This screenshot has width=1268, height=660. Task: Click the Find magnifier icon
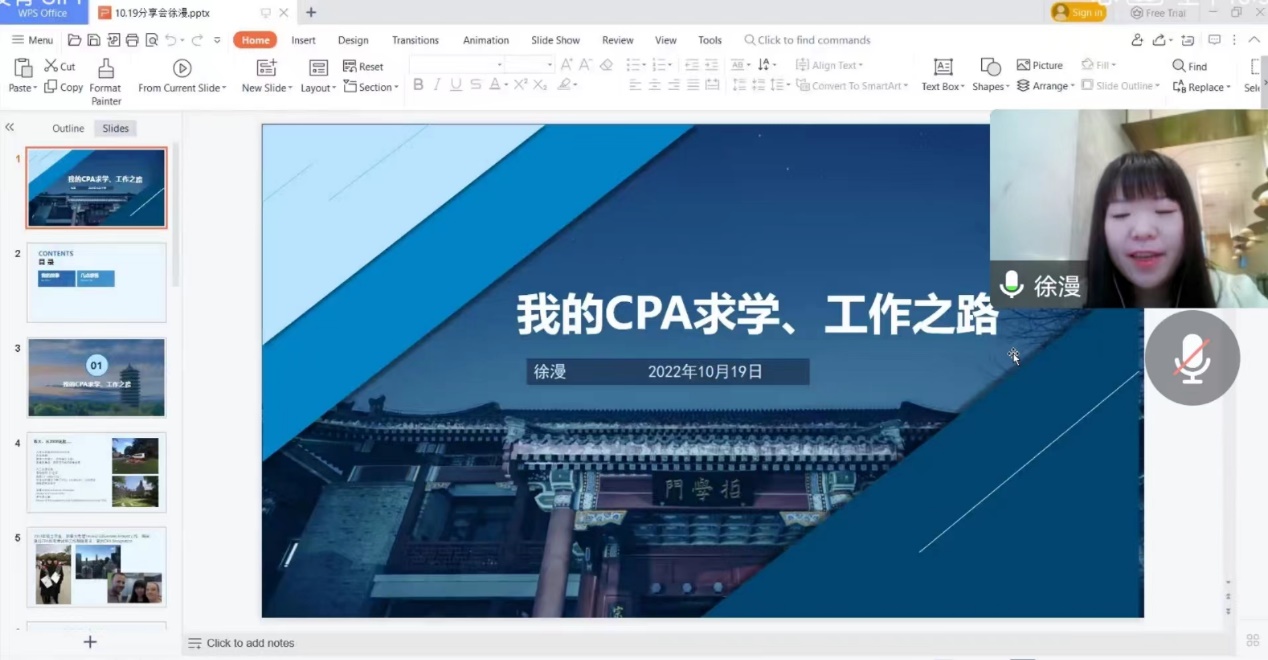tap(1179, 66)
